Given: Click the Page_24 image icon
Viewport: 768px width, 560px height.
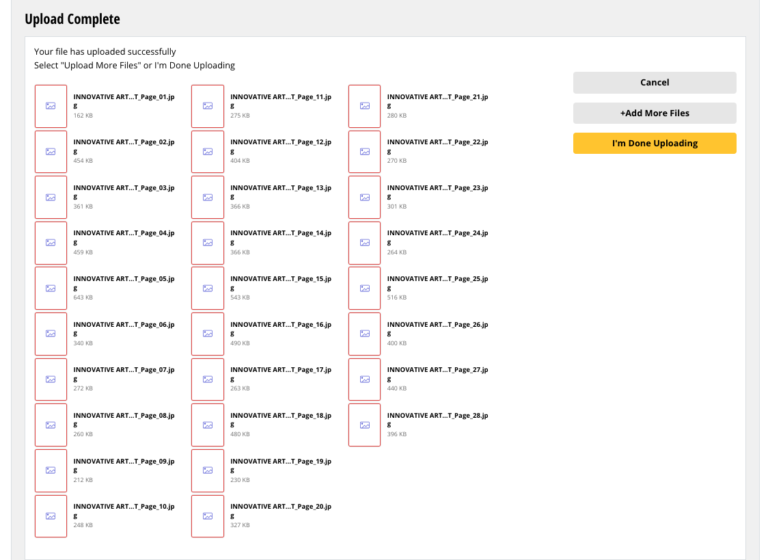Looking at the screenshot, I should [x=365, y=243].
